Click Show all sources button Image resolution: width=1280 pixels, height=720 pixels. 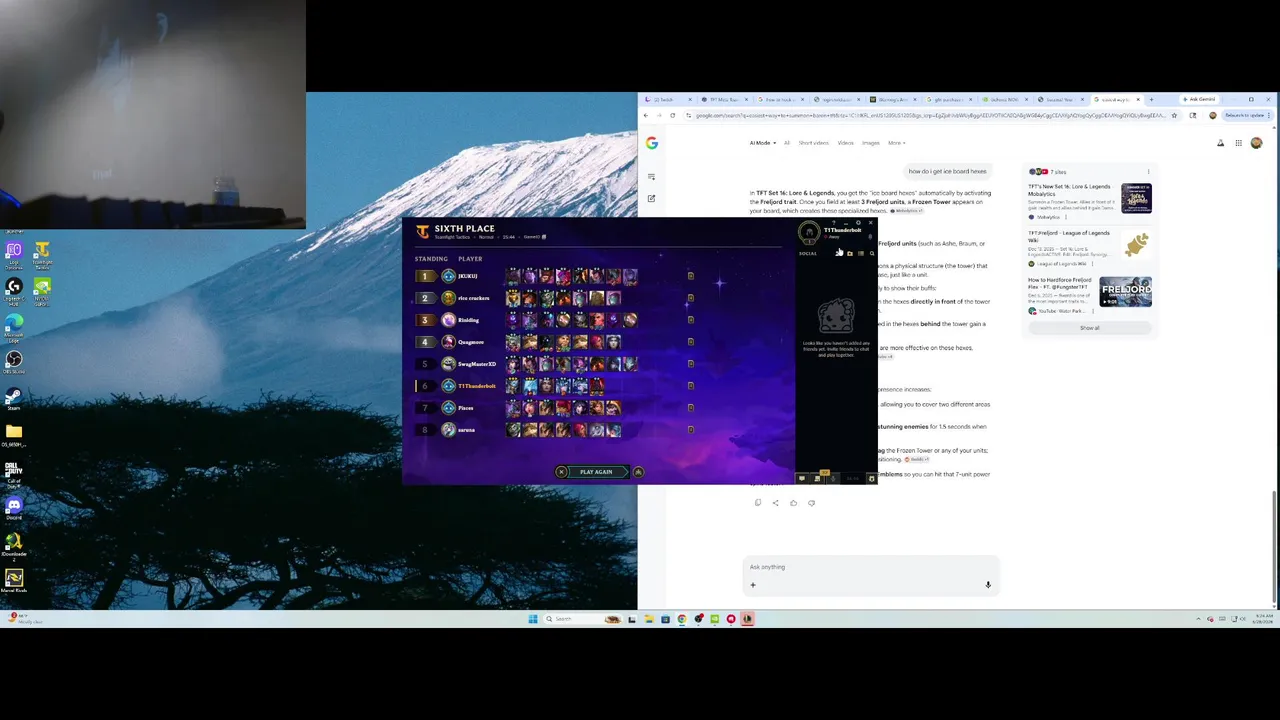[x=1089, y=328]
